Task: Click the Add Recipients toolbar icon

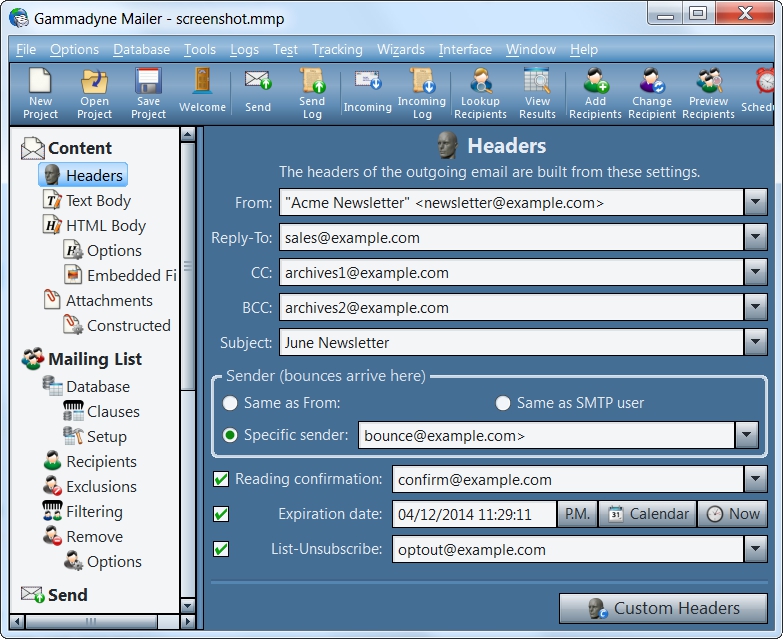Action: point(595,92)
